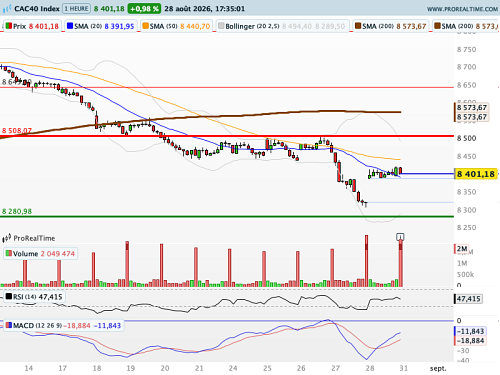The height and width of the screenshot is (375, 500).
Task: Select the SMA (50) value 8 440,70
Action: tap(195, 26)
